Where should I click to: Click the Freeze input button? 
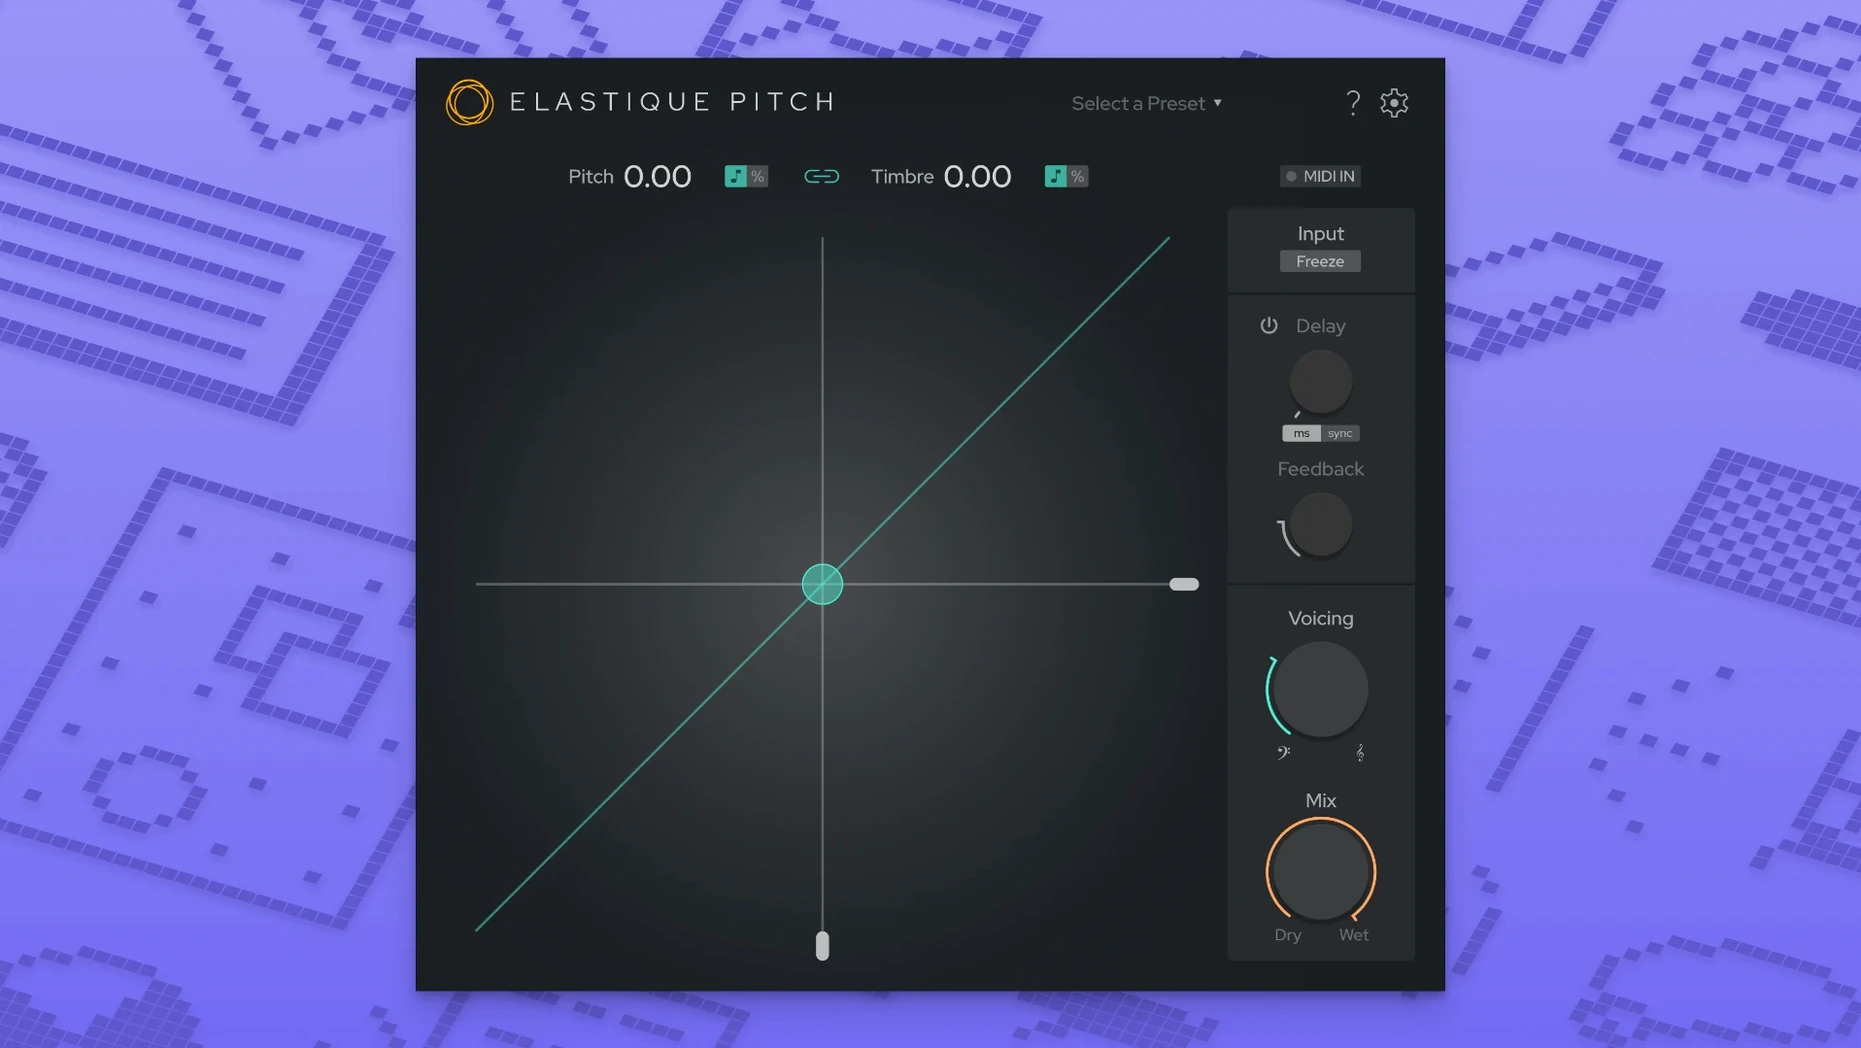coord(1320,261)
